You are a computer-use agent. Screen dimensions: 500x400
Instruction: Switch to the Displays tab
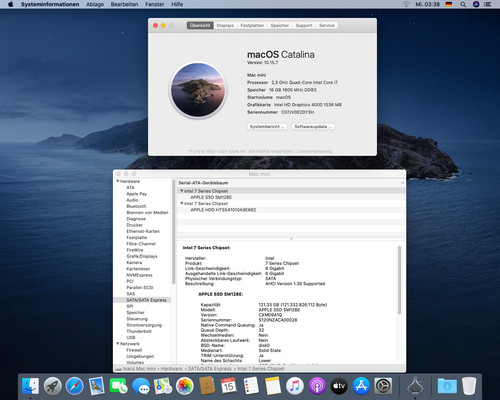(x=225, y=25)
